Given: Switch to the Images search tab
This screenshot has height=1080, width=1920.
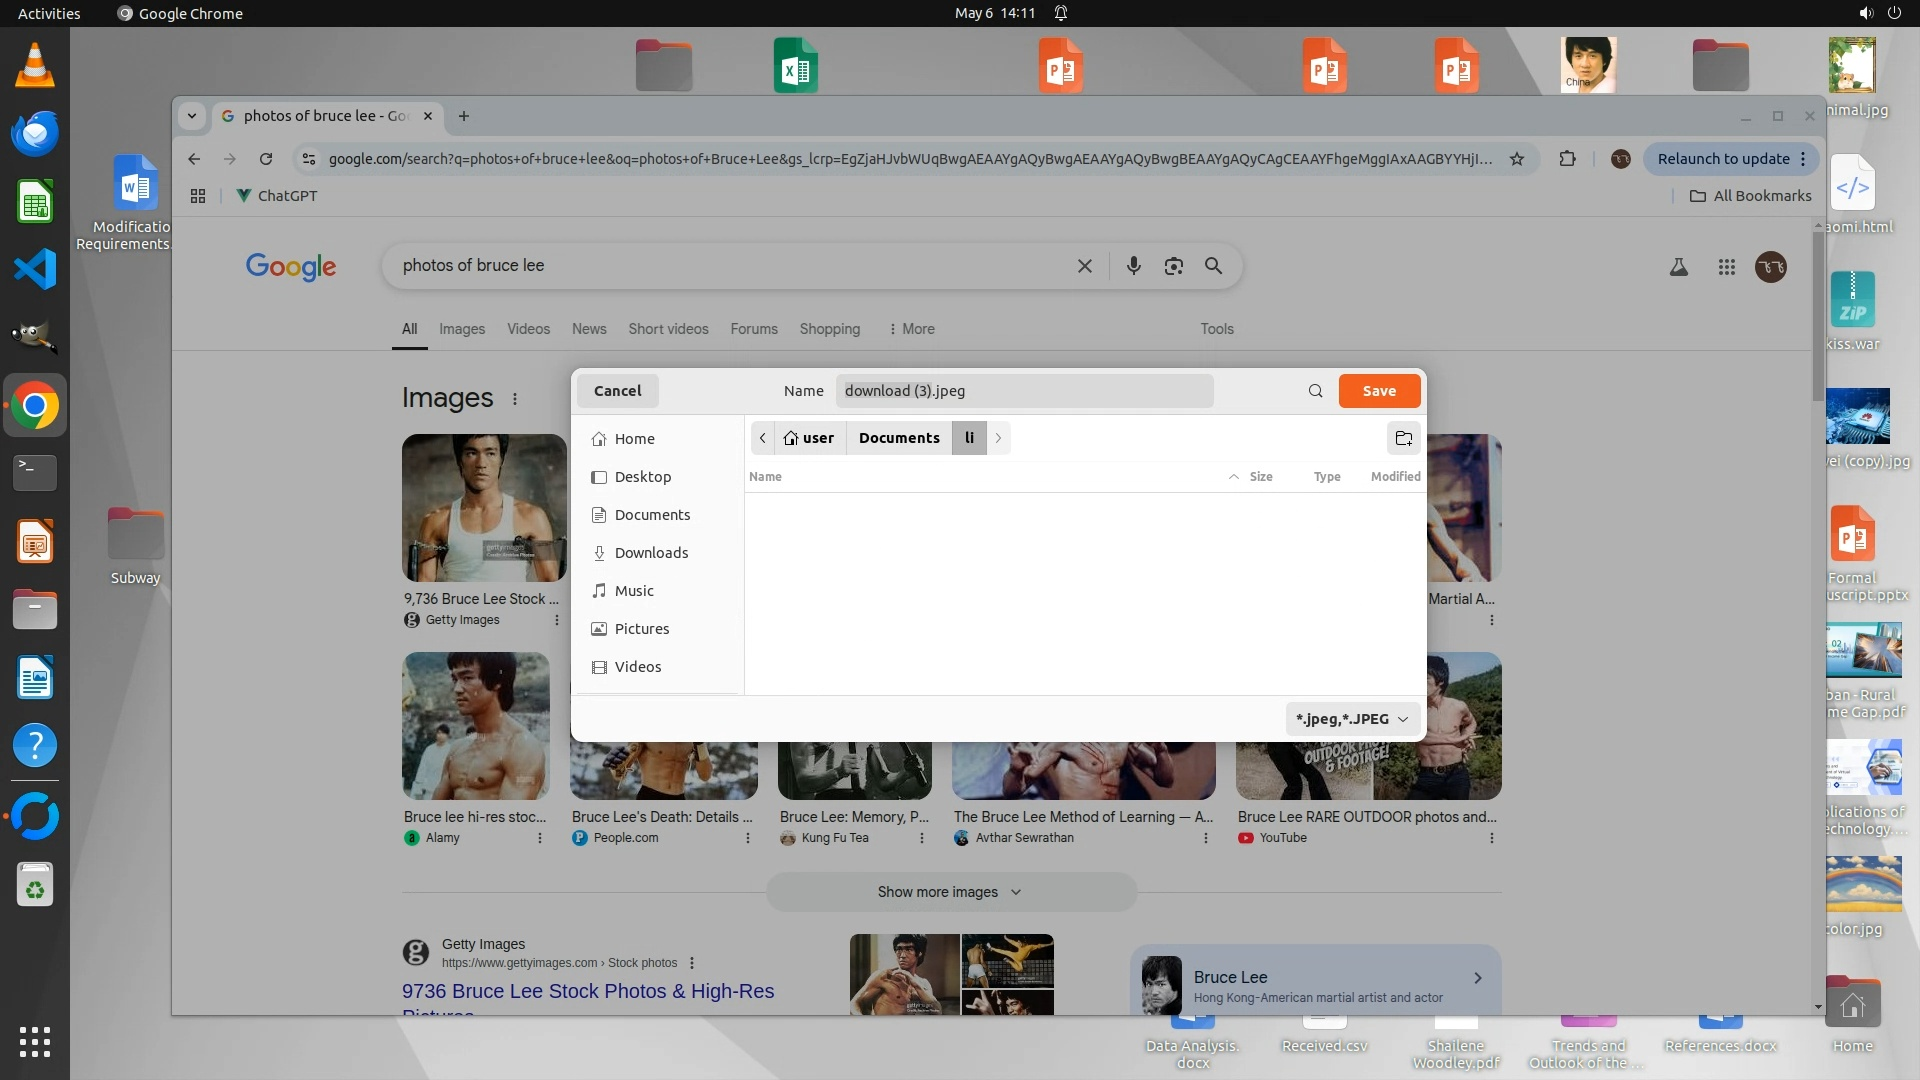Looking at the screenshot, I should (x=461, y=329).
